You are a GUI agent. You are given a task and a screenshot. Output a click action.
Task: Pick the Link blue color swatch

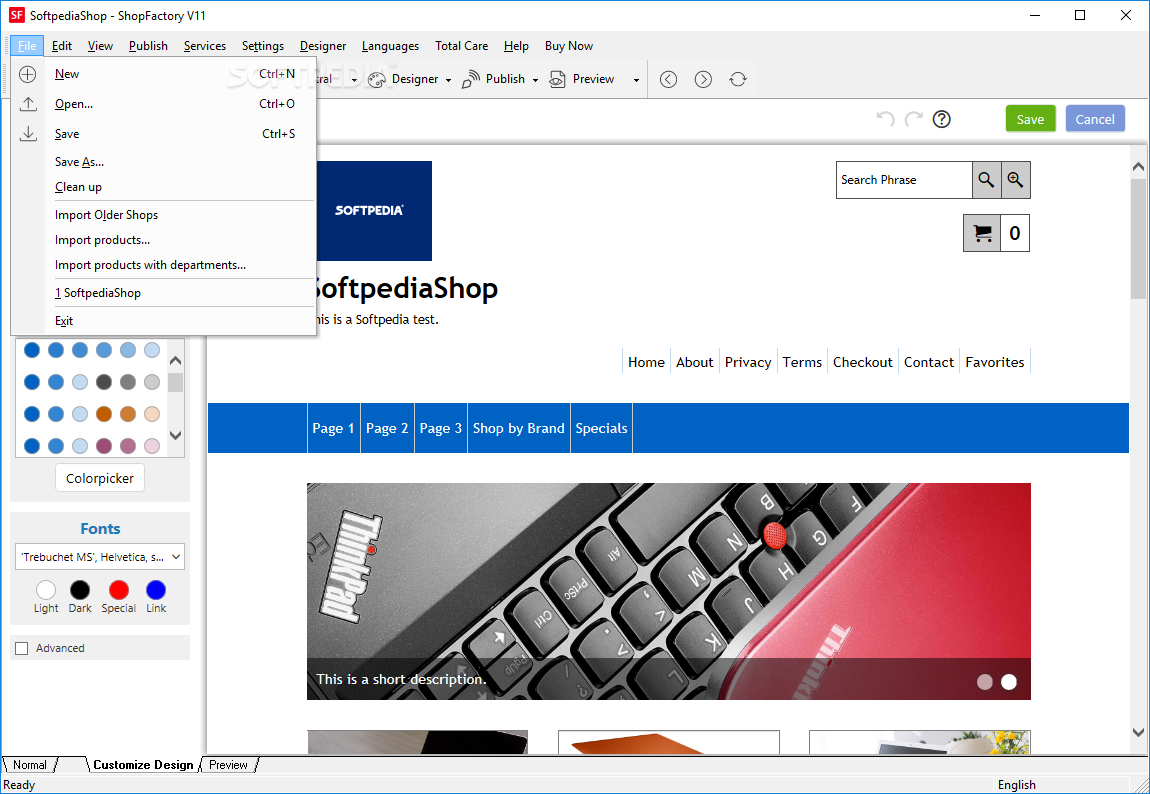(156, 590)
